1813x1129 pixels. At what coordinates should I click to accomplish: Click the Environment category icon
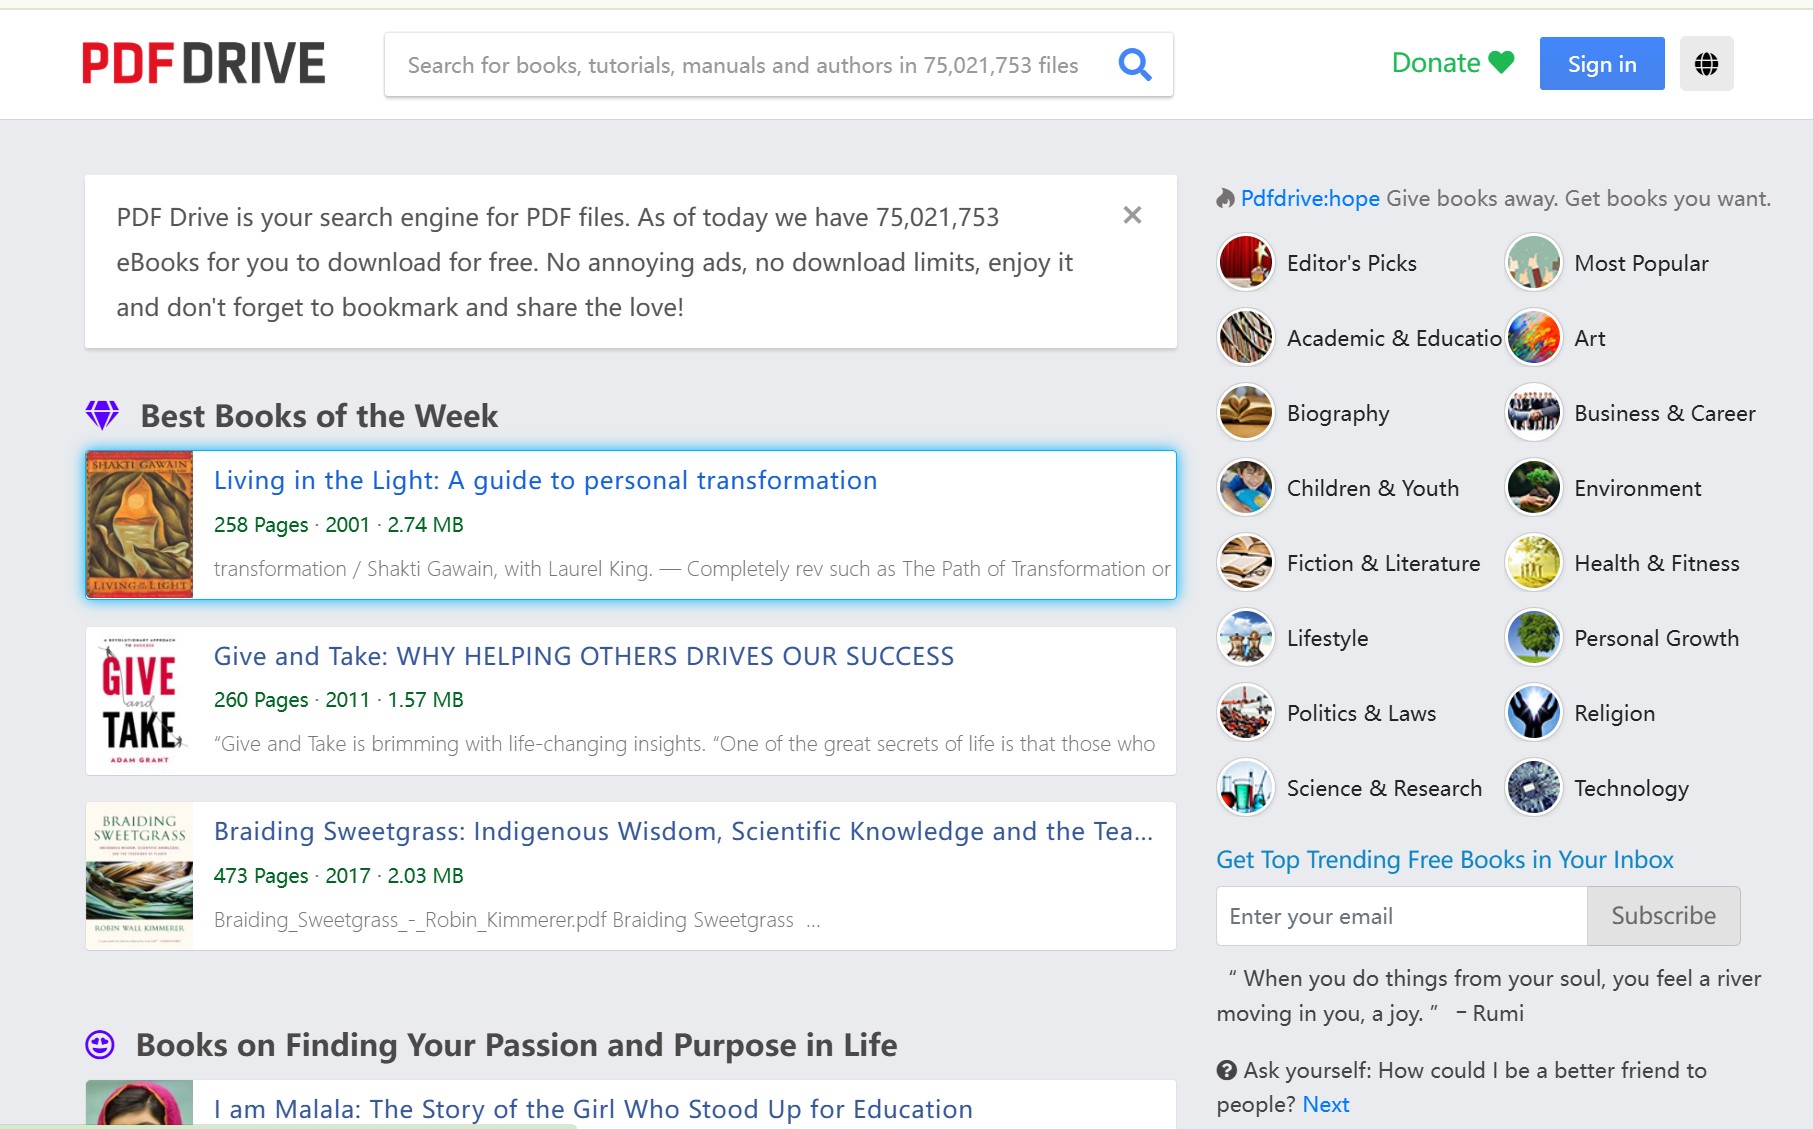pos(1533,487)
